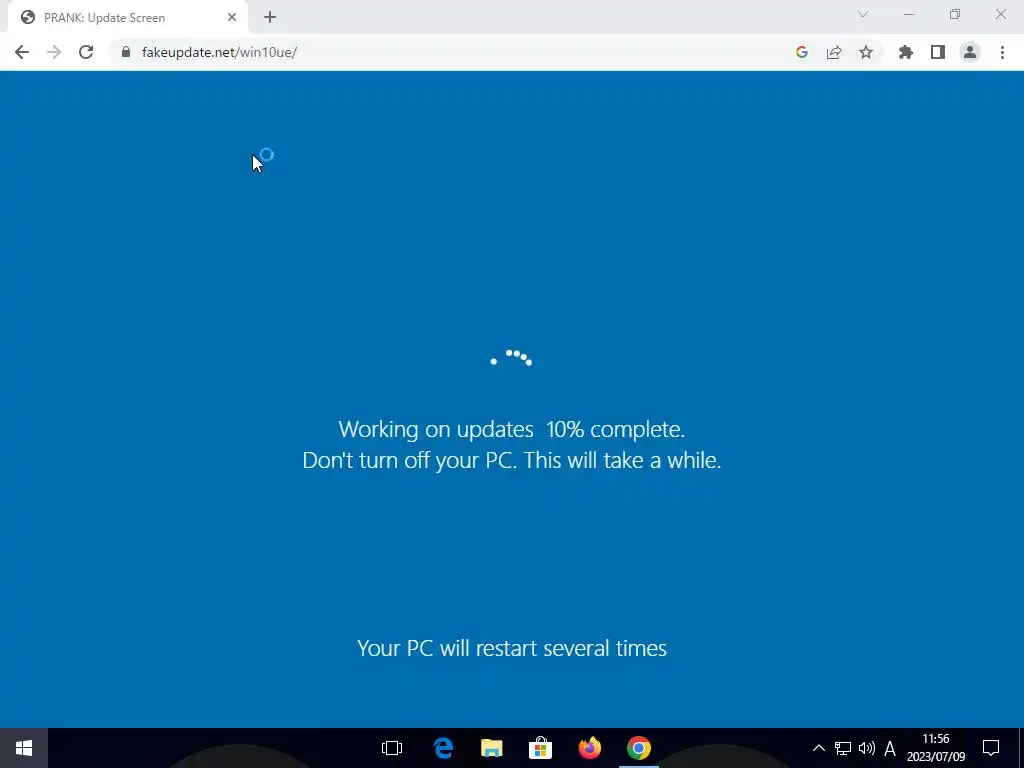Open the volume control tray icon
This screenshot has width=1024, height=768.
867,748
